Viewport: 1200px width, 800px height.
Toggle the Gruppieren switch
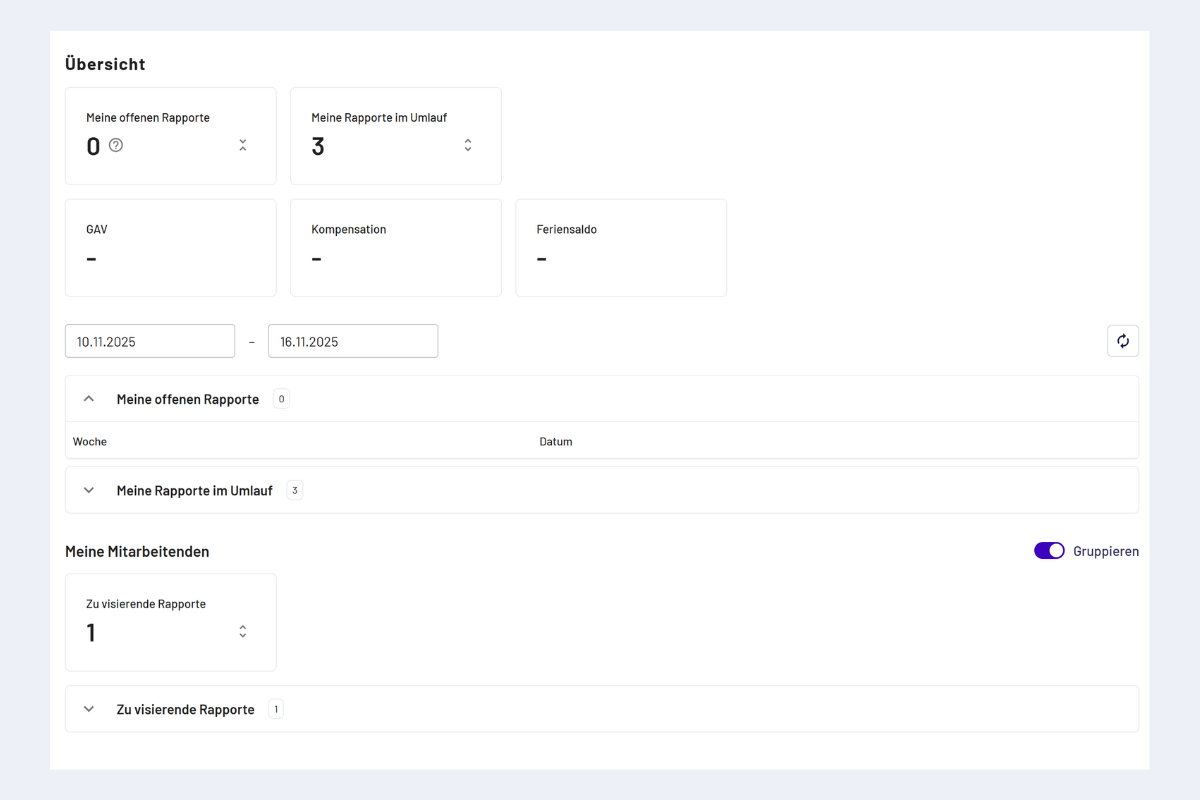click(1049, 551)
